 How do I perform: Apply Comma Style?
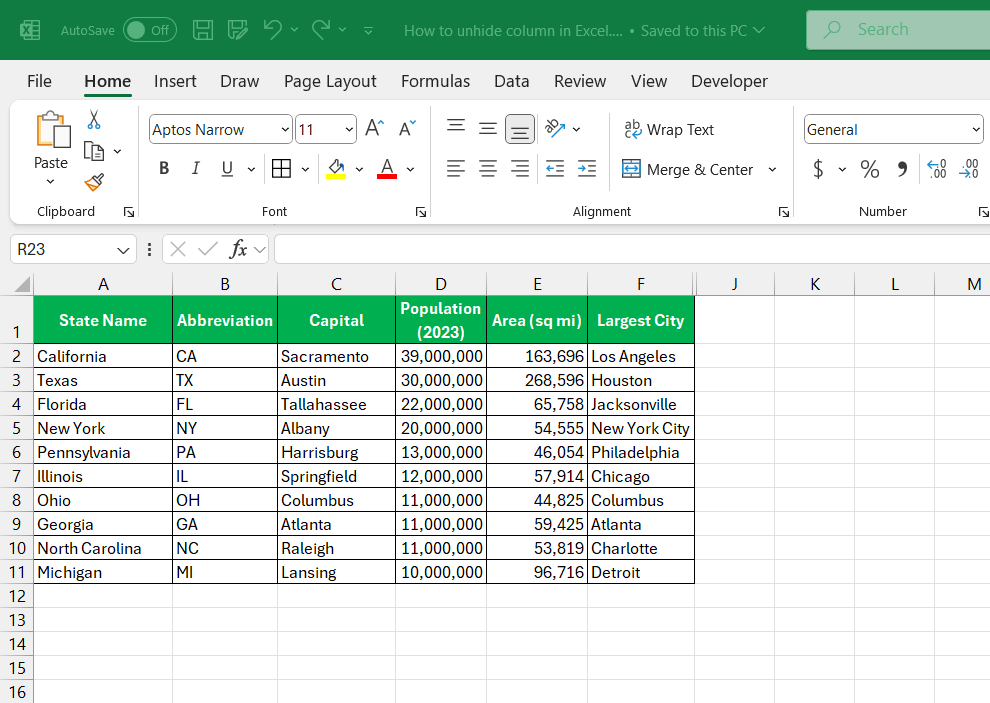coord(902,169)
